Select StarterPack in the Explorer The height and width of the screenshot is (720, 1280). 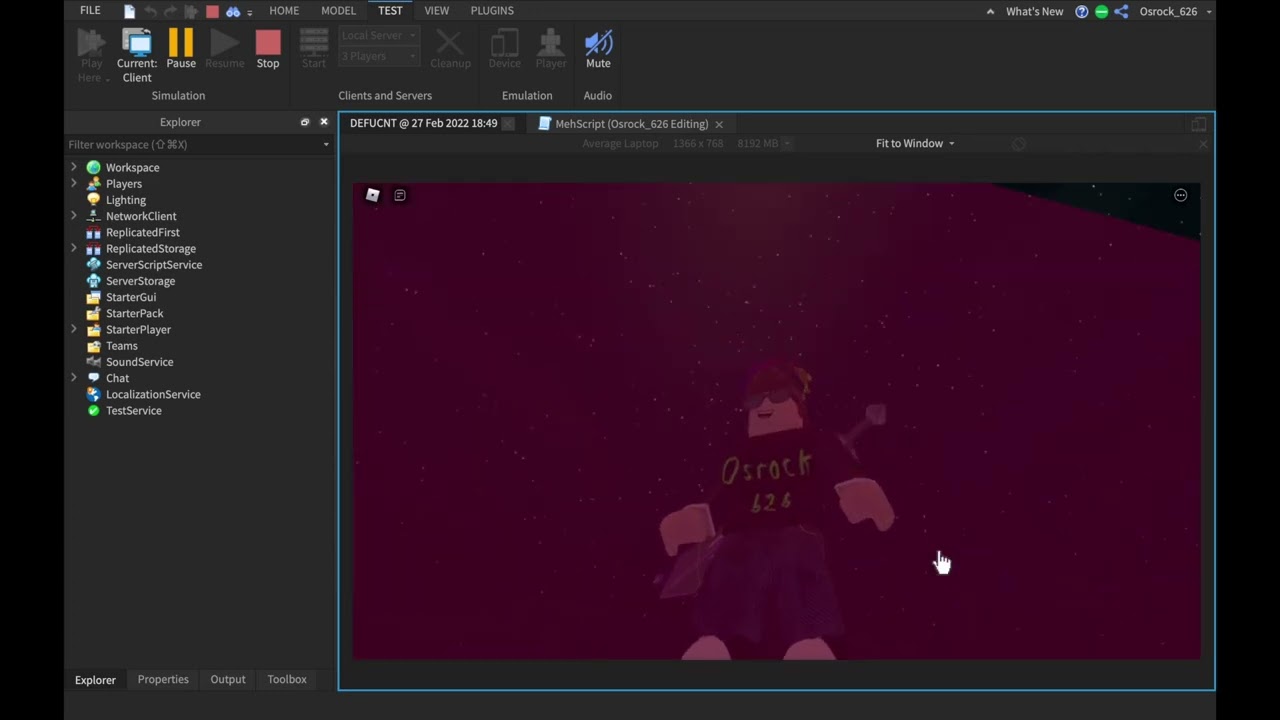[x=134, y=313]
